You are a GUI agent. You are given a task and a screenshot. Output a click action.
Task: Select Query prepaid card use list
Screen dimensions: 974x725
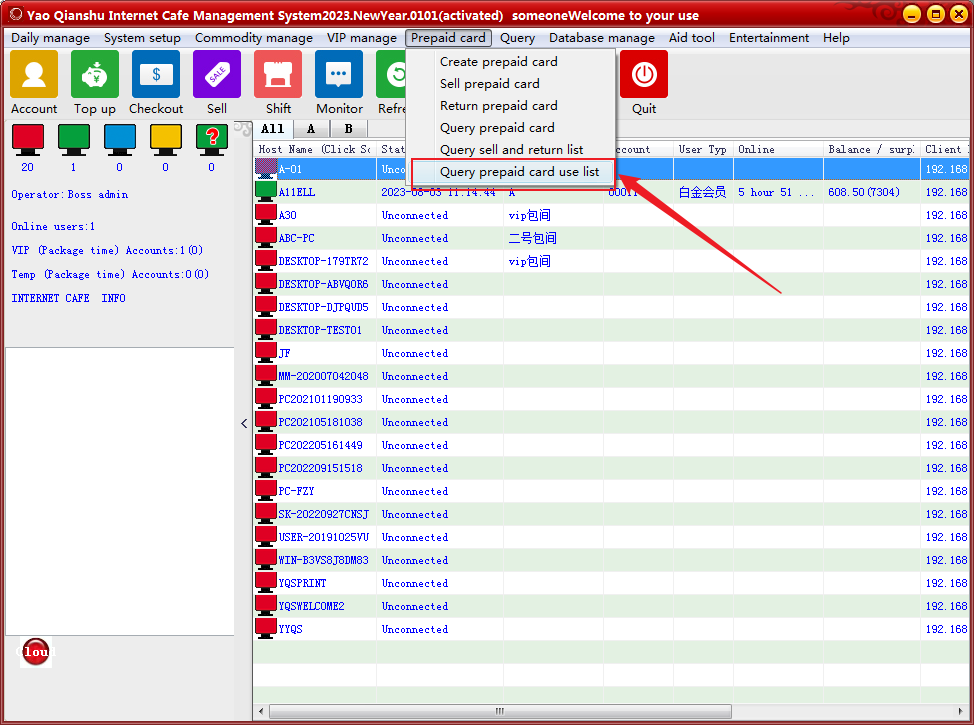[x=519, y=172]
